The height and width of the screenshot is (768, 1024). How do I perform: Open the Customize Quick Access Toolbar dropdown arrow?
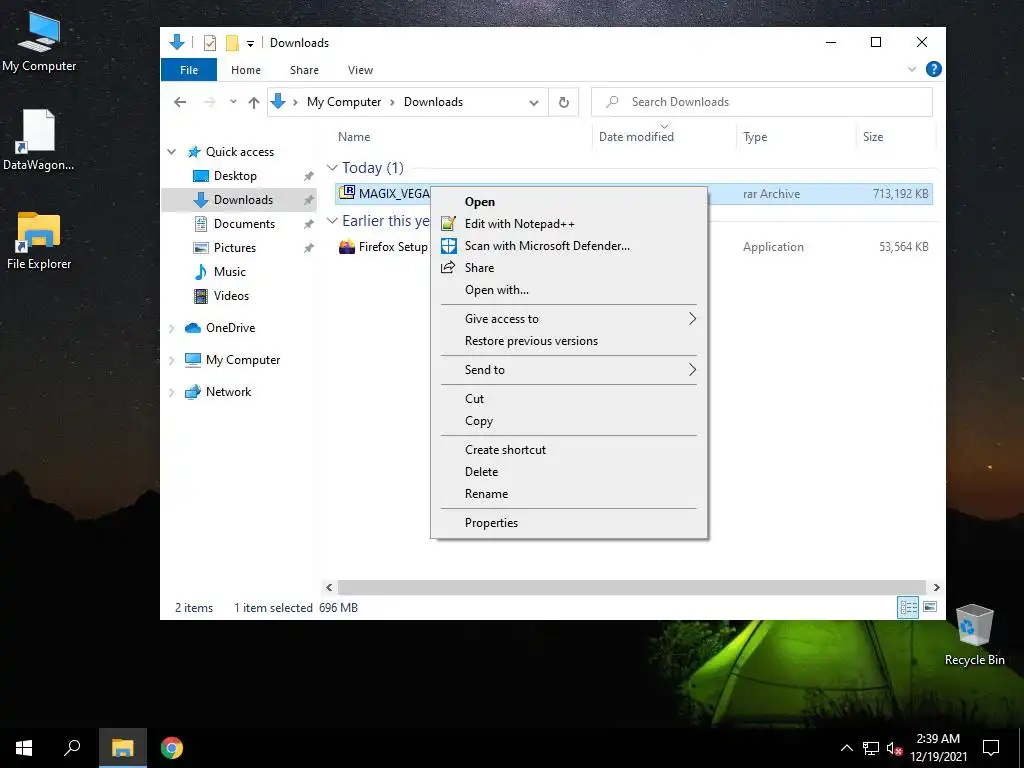(x=250, y=44)
